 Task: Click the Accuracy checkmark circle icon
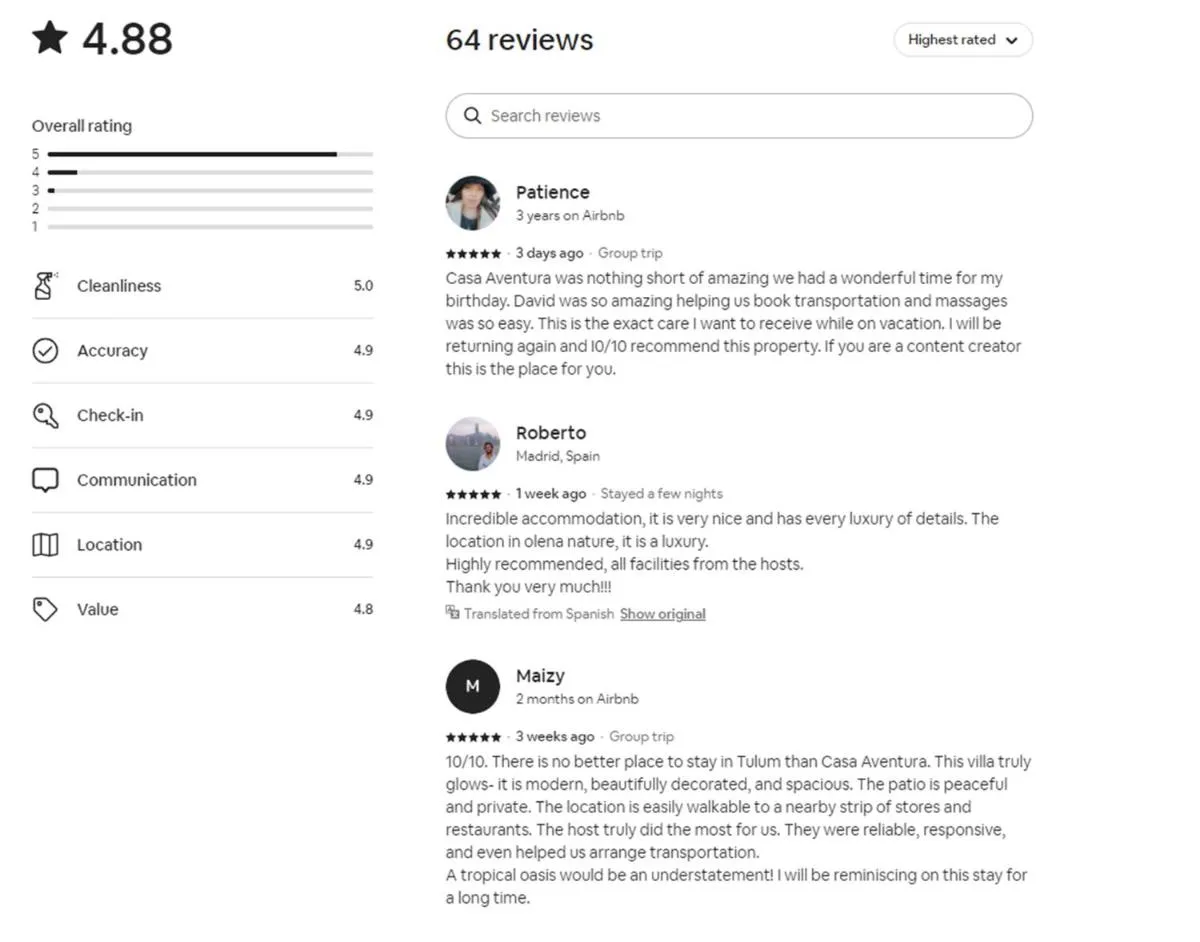pyautogui.click(x=45, y=351)
